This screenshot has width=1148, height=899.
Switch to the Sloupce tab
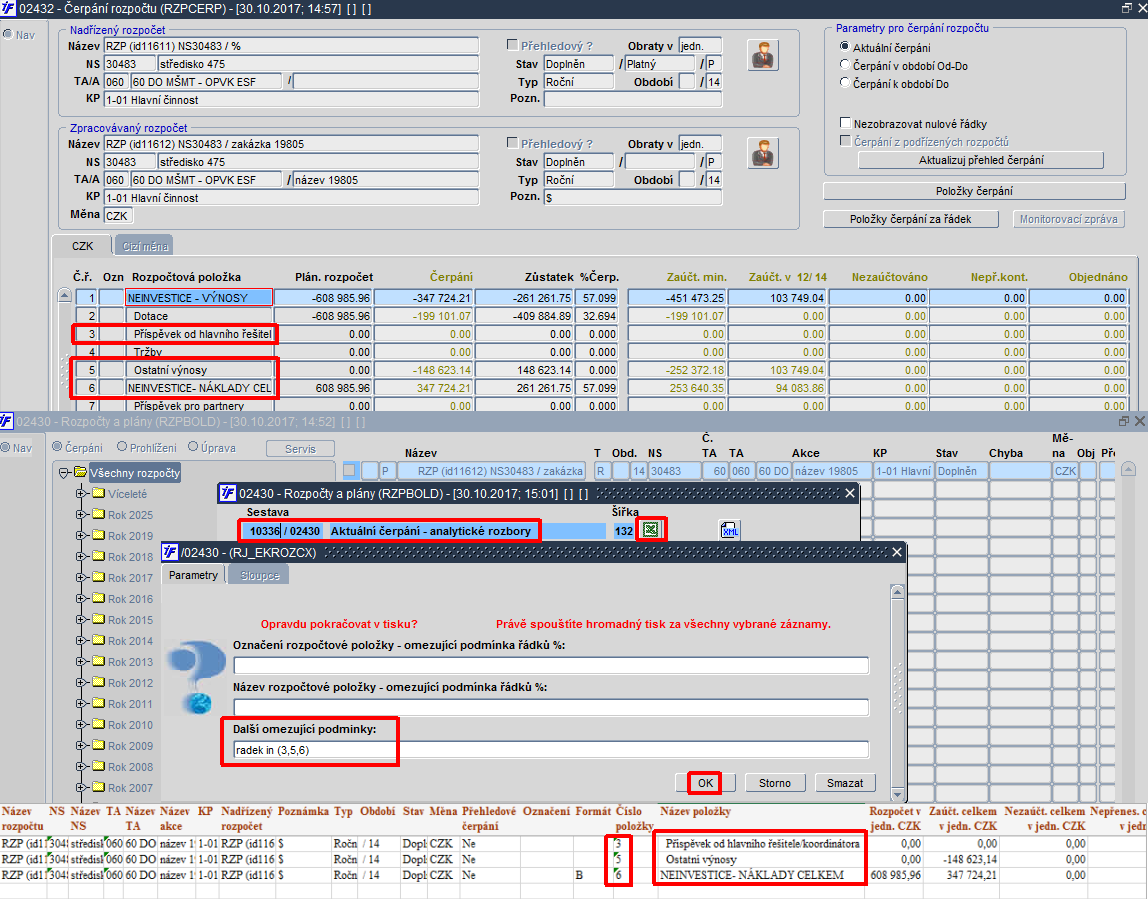[x=259, y=575]
